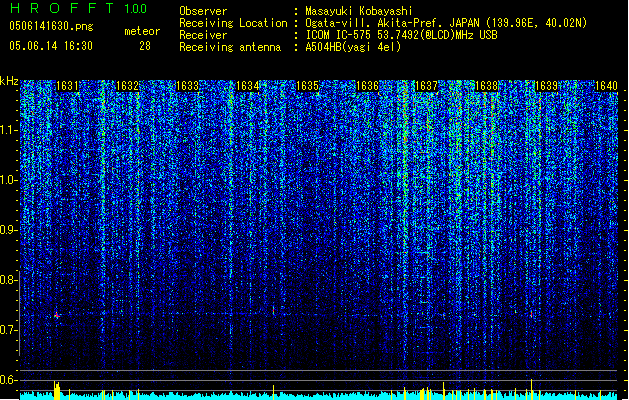Click the 0.9 kHz axis tick label
This screenshot has height=400, width=629.
(x=8, y=230)
